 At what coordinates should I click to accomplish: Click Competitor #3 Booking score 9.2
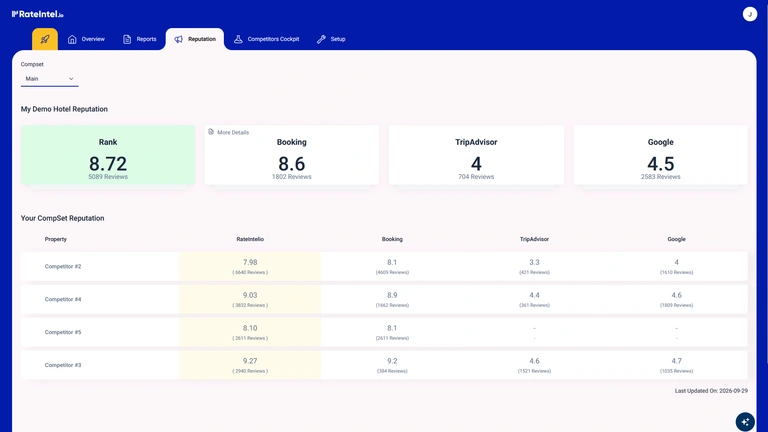coord(392,361)
